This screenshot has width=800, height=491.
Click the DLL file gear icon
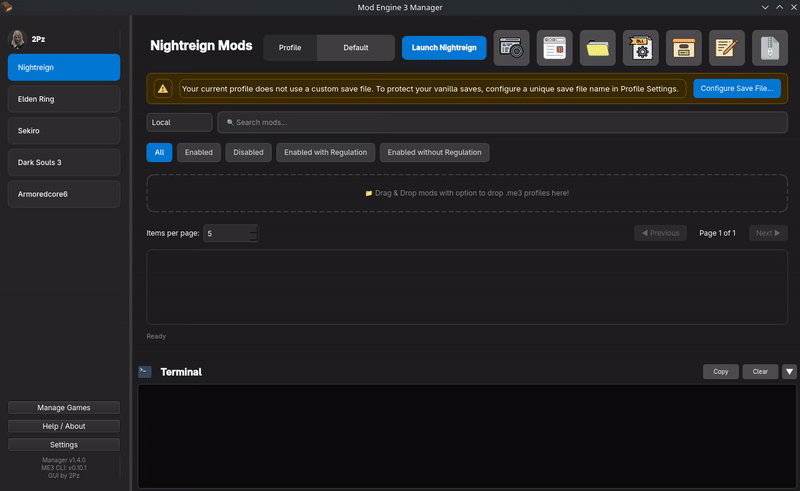pos(641,47)
